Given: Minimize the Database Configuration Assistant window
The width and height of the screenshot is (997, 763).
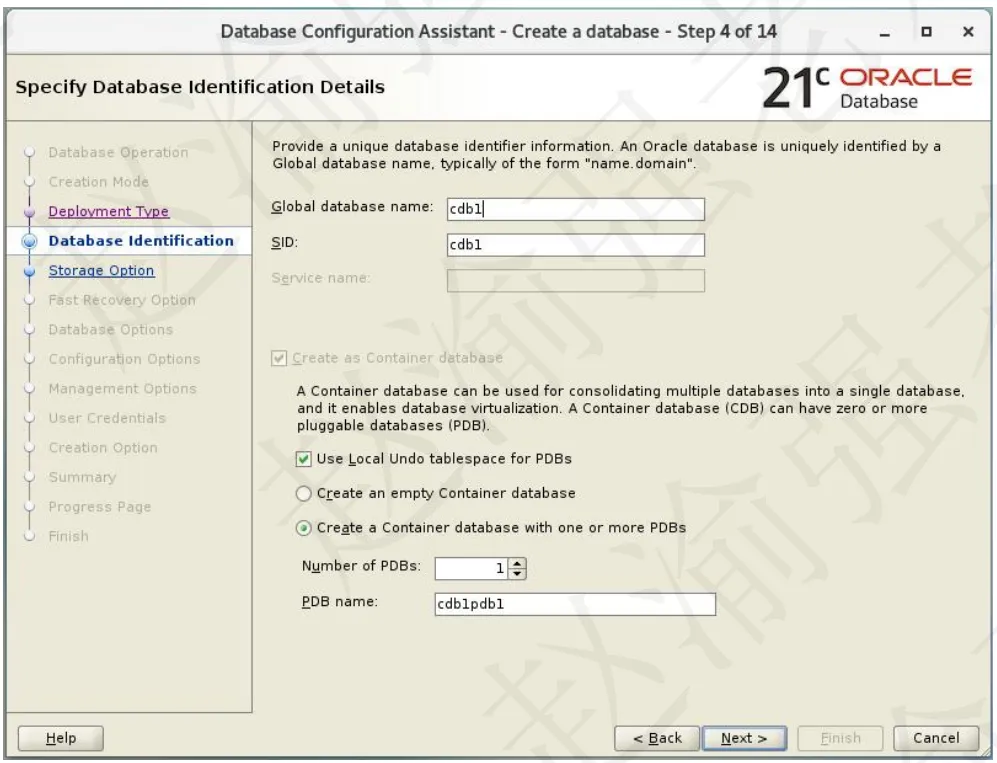Looking at the screenshot, I should pos(884,32).
